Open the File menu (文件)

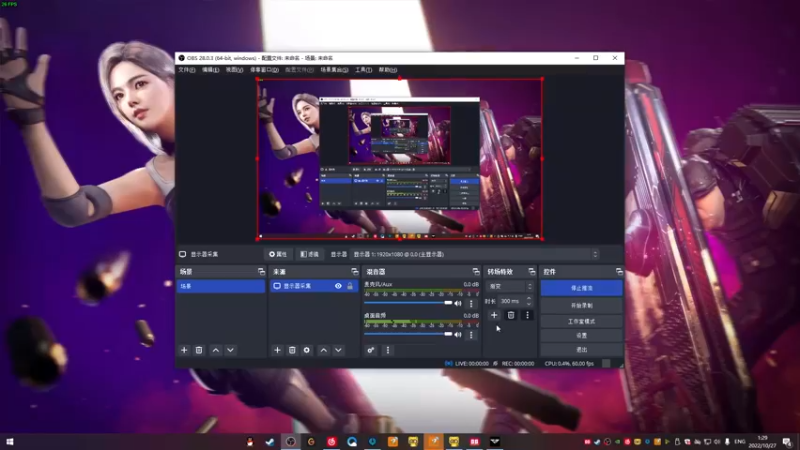point(186,70)
